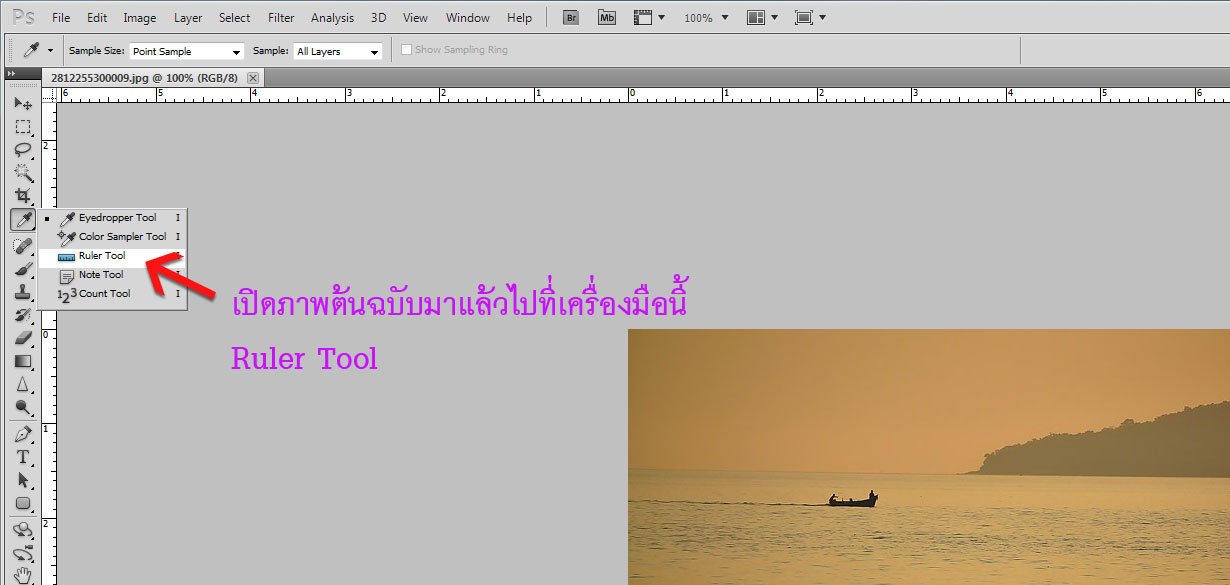Screen dimensions: 1230x585
Task: Expand the toolbox with double-arrow button
Action: click(11, 74)
